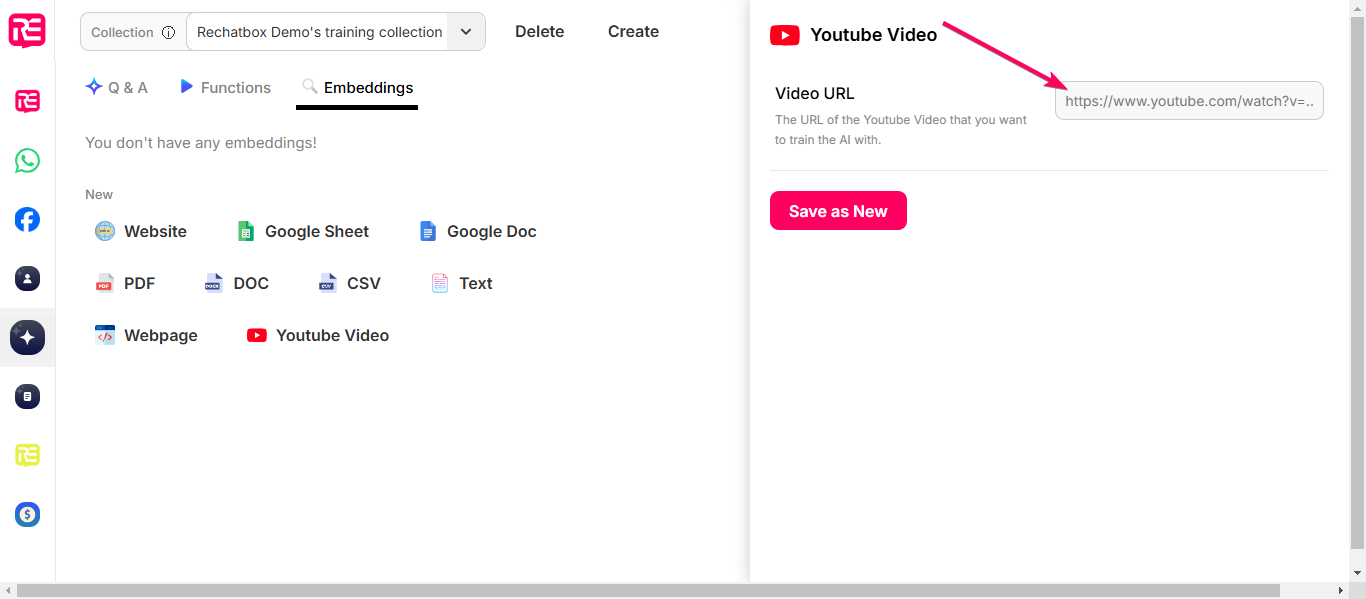Expand the collection dropdown arrow
This screenshot has width=1366, height=599.
pyautogui.click(x=466, y=32)
